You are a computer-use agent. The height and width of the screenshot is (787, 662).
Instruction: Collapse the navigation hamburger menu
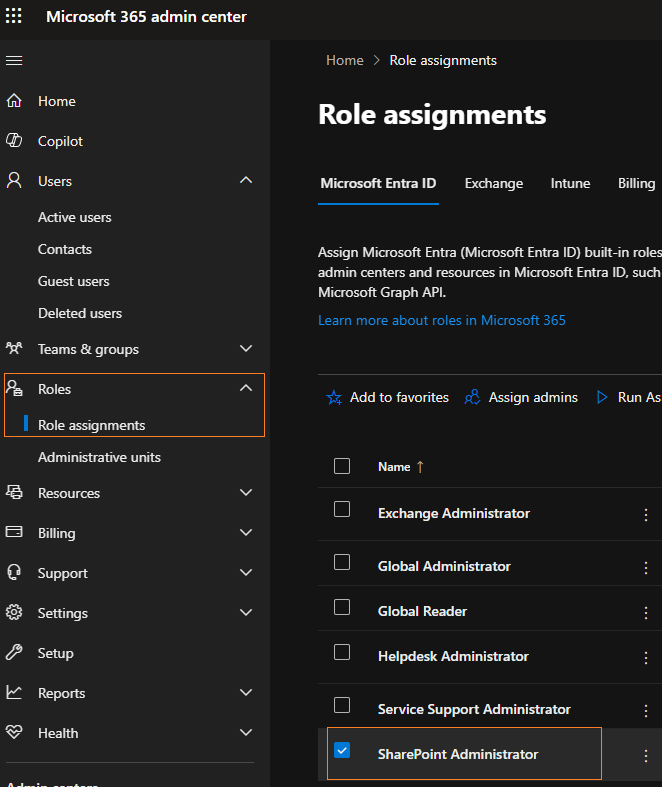pos(14,61)
